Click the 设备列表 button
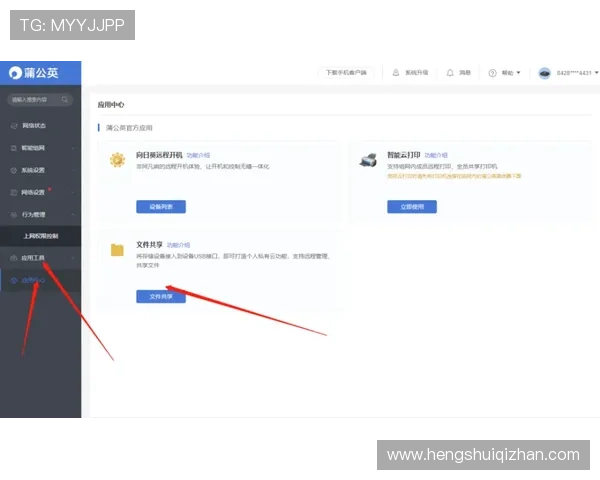This screenshot has height=480, width=600. 161,207
